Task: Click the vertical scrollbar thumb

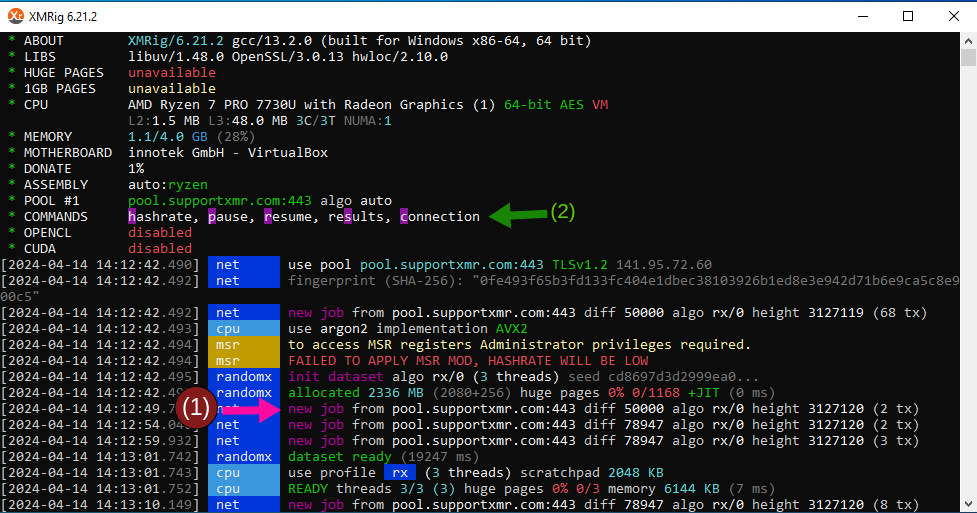Action: click(968, 57)
